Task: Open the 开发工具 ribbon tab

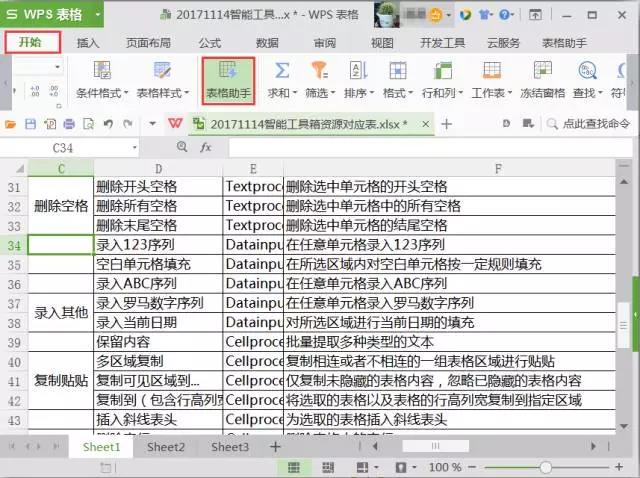Action: tap(443, 43)
